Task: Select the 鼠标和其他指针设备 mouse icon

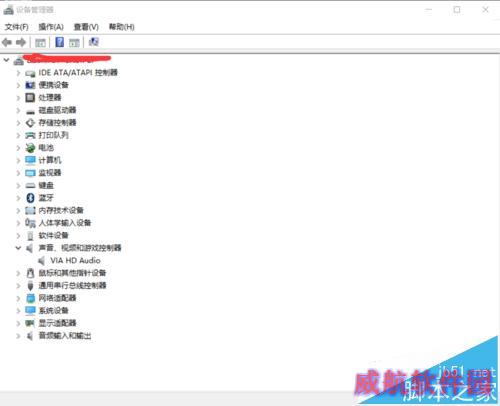Action: pyautogui.click(x=30, y=273)
